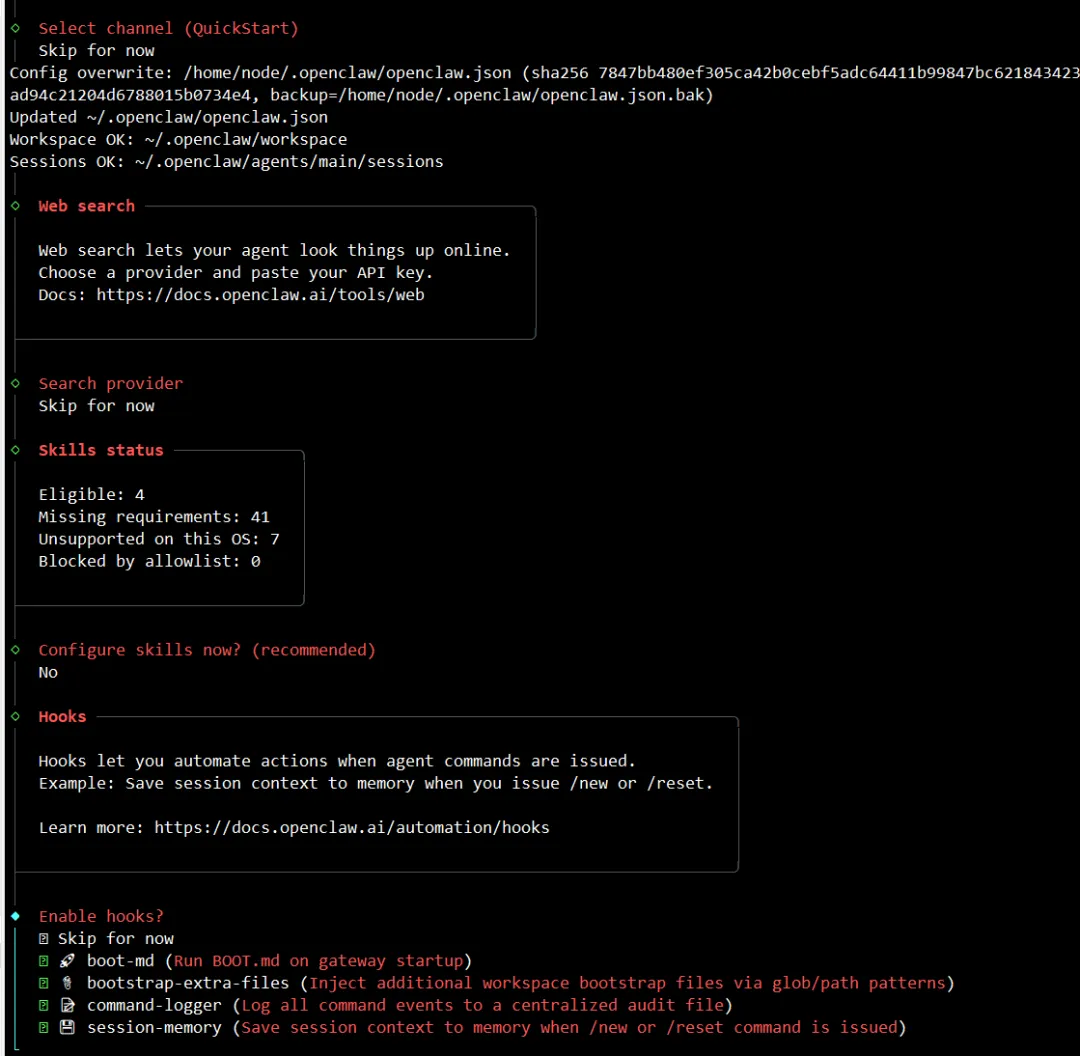Toggle the boot-md hook checkbox
This screenshot has width=1080, height=1056.
[x=43, y=960]
